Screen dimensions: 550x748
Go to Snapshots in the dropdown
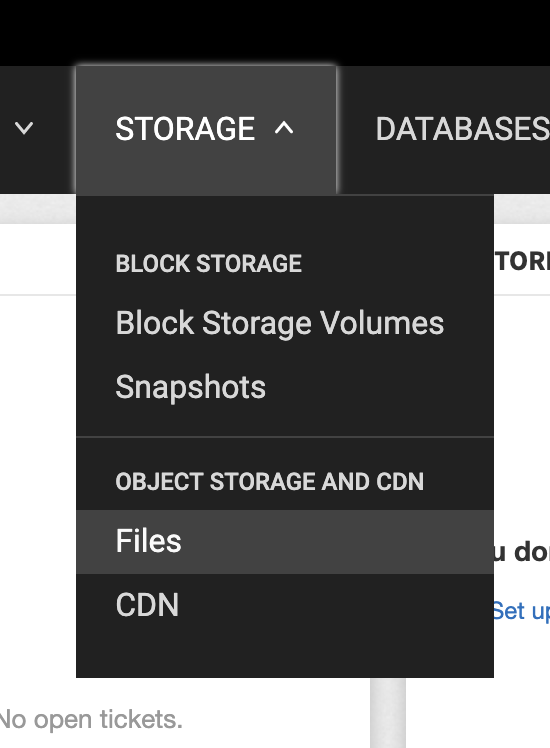pos(190,386)
